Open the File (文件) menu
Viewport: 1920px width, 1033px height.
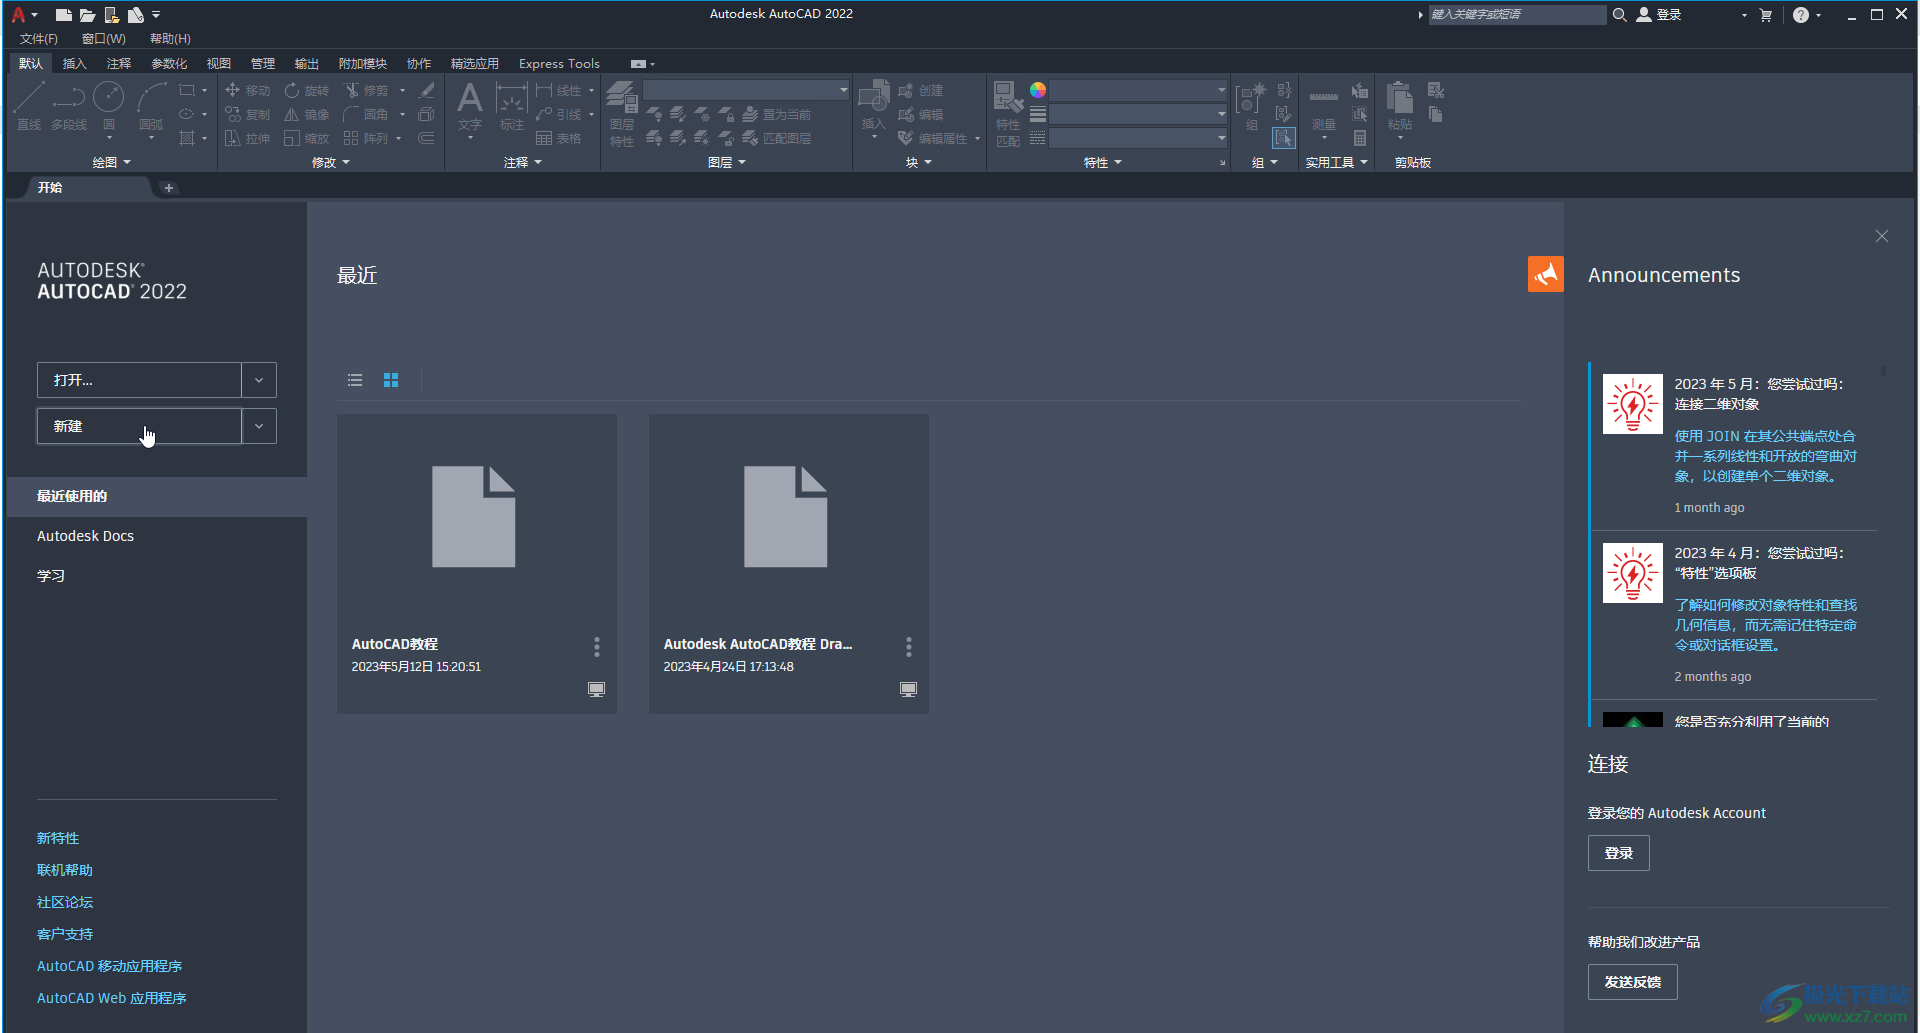39,38
